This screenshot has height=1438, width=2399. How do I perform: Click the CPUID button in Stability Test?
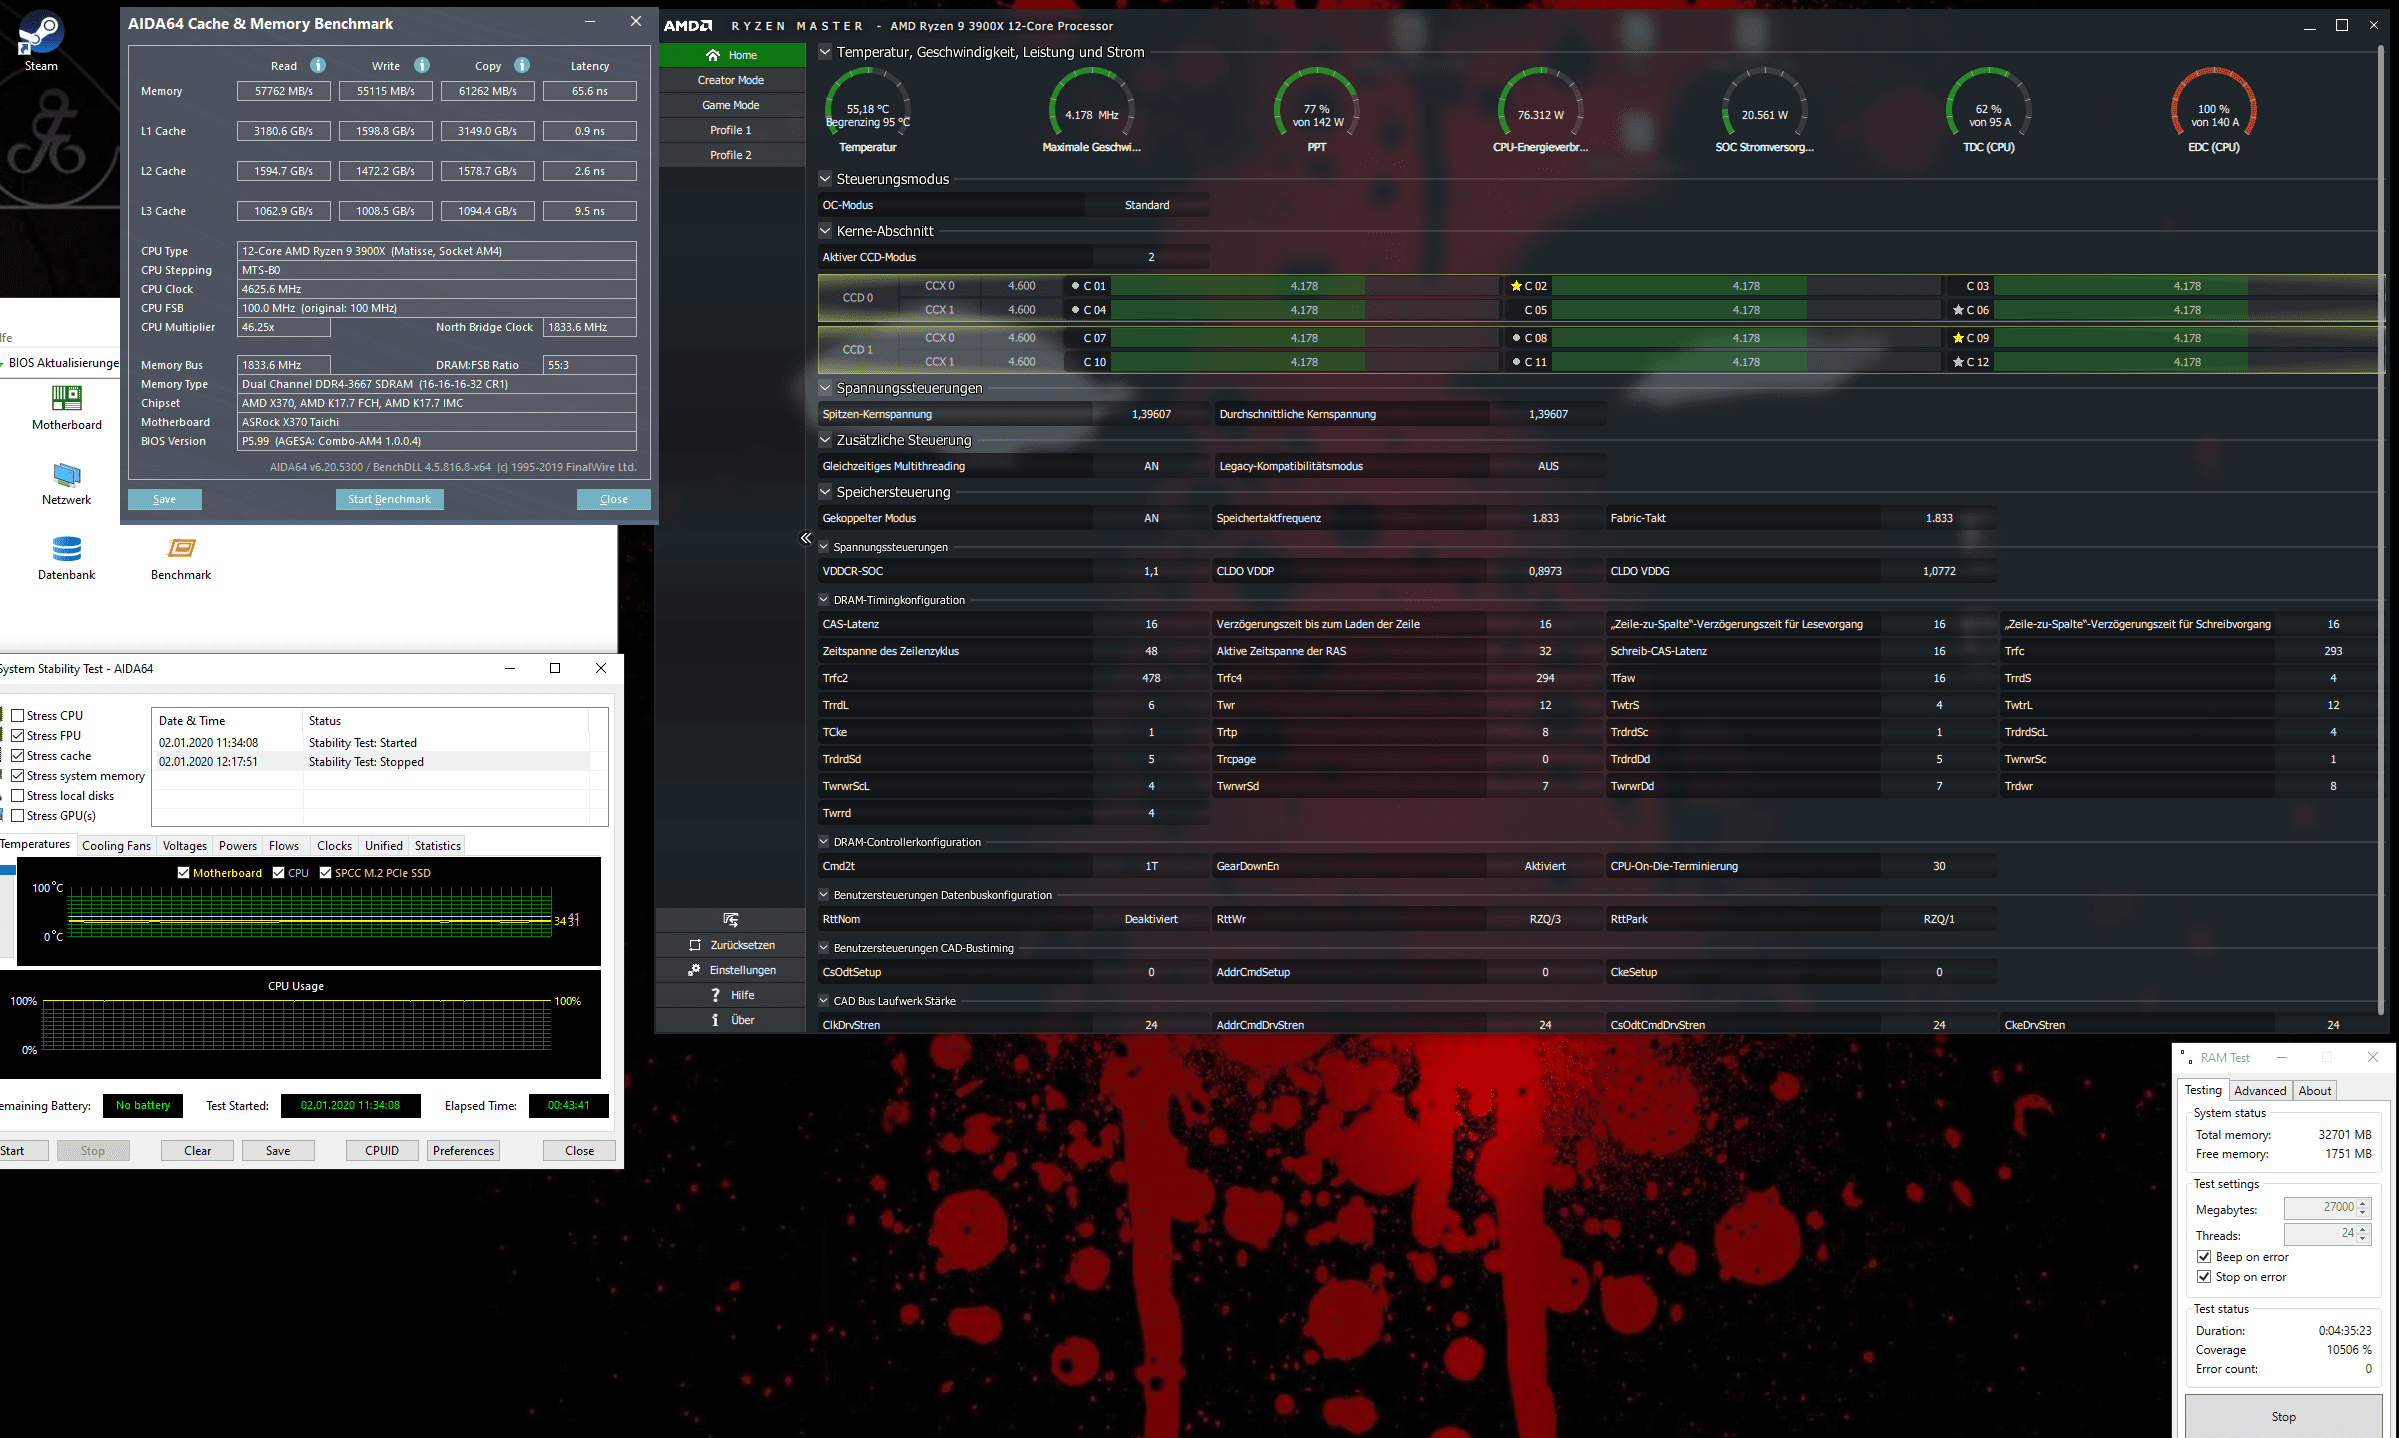coord(382,1151)
